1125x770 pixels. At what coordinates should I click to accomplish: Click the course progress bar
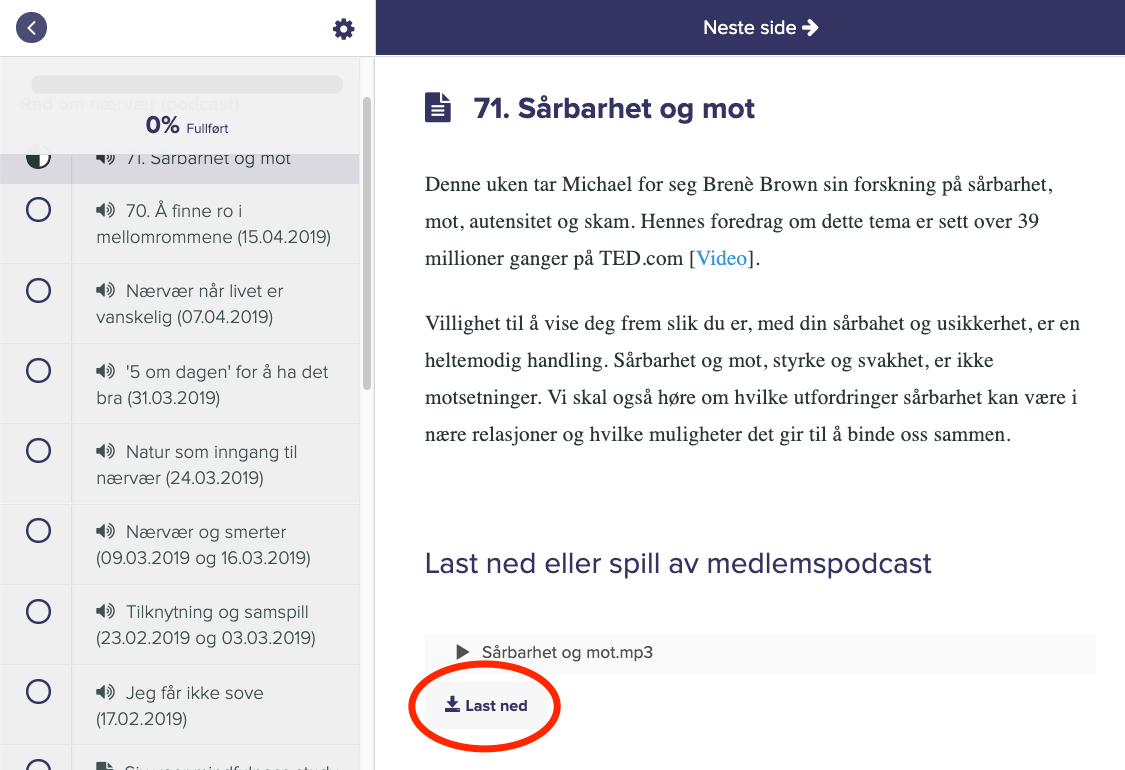coord(187,84)
